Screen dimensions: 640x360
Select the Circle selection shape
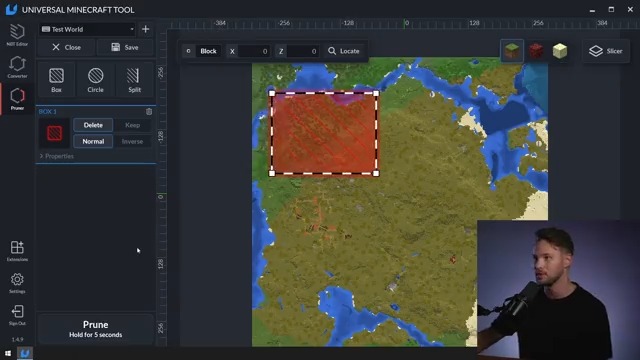(96, 80)
